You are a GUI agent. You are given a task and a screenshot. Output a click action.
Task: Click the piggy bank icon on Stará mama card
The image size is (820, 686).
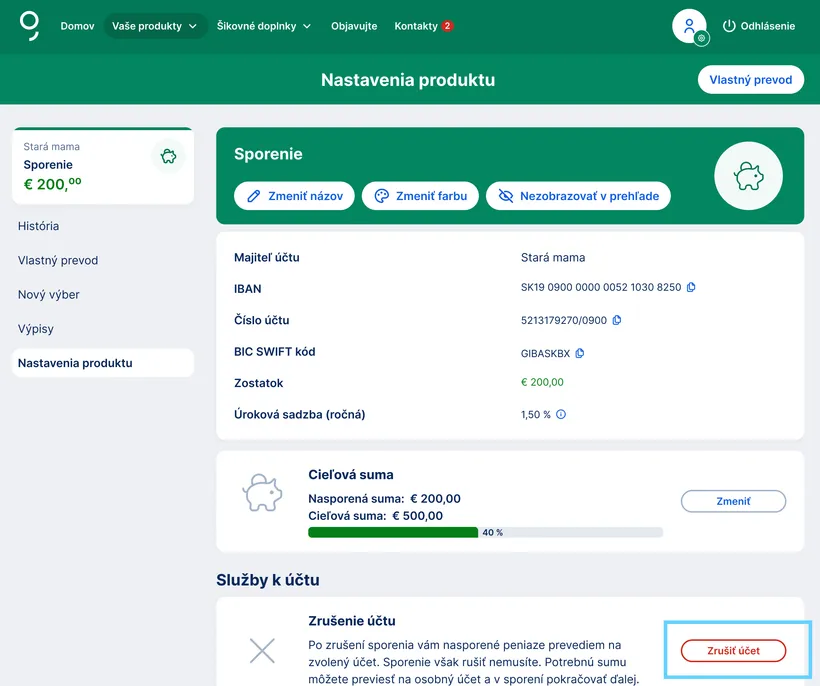click(169, 156)
